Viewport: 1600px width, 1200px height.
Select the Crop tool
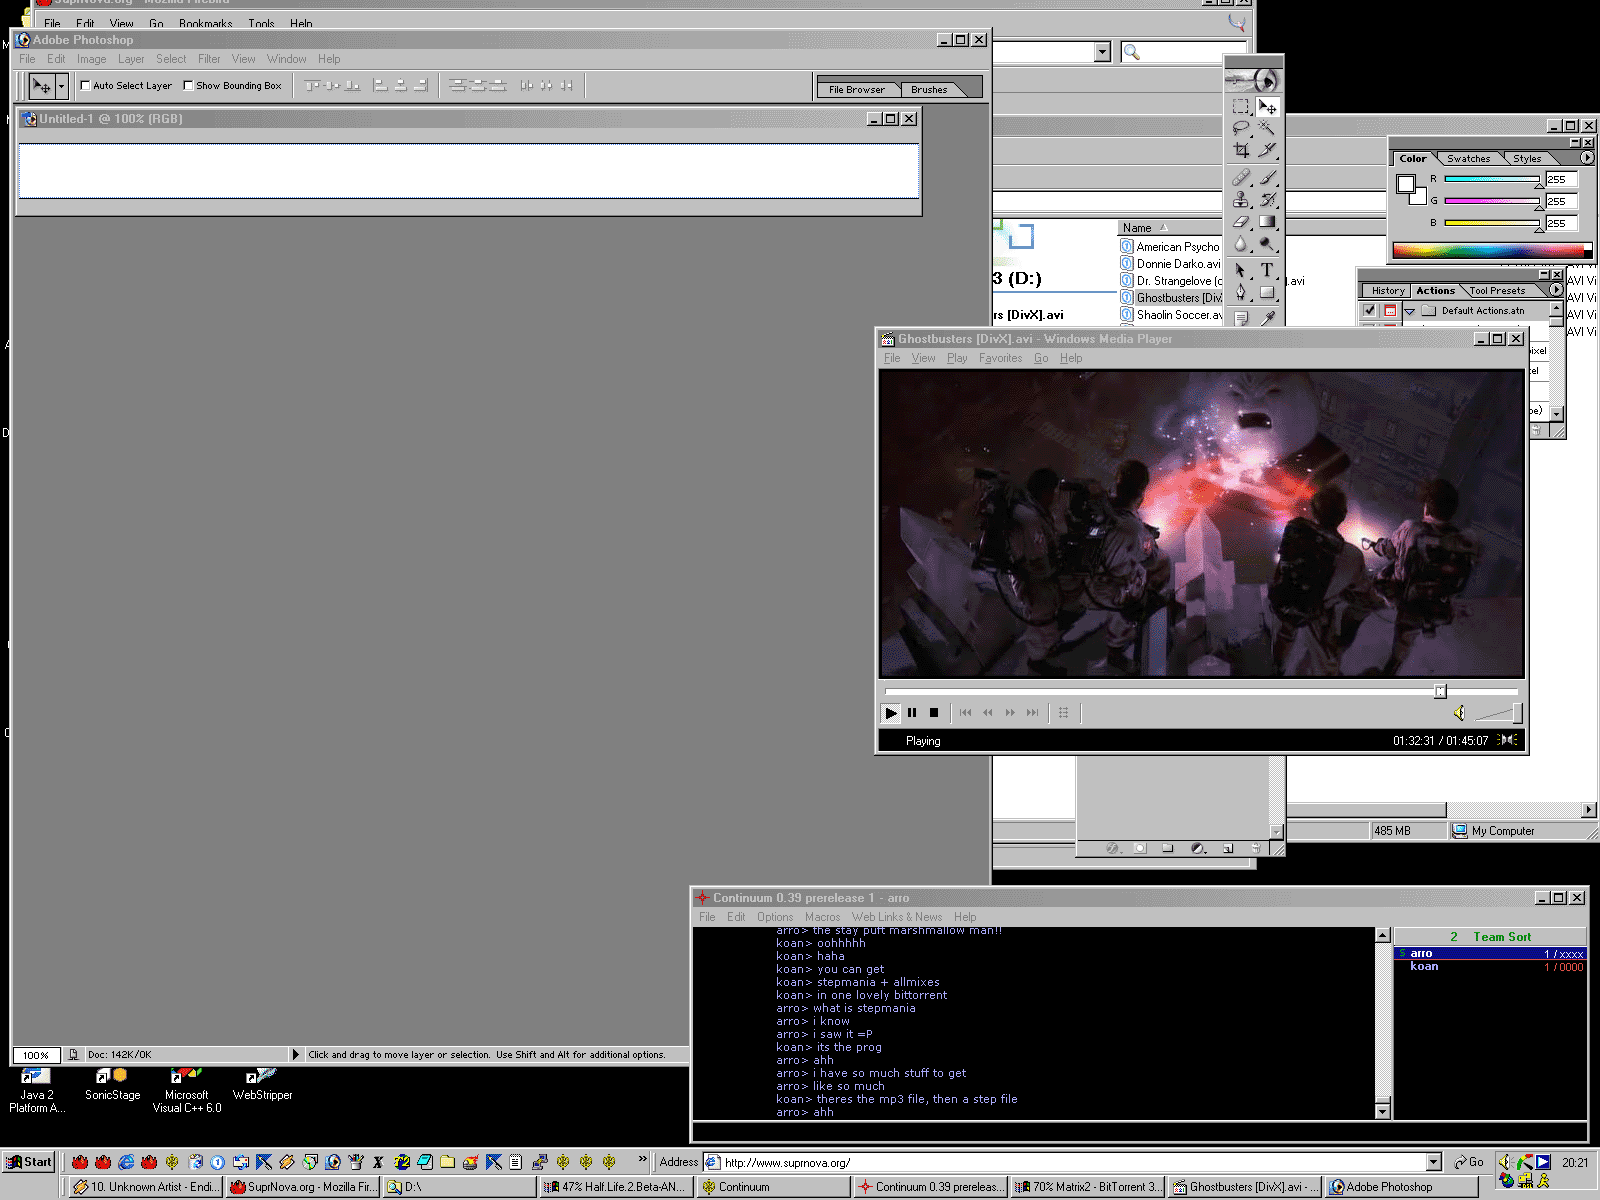pyautogui.click(x=1241, y=150)
